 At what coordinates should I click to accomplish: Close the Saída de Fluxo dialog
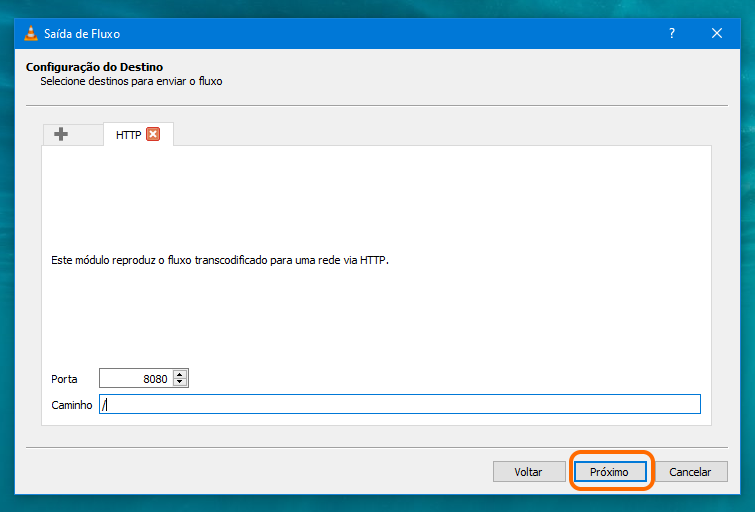click(716, 33)
